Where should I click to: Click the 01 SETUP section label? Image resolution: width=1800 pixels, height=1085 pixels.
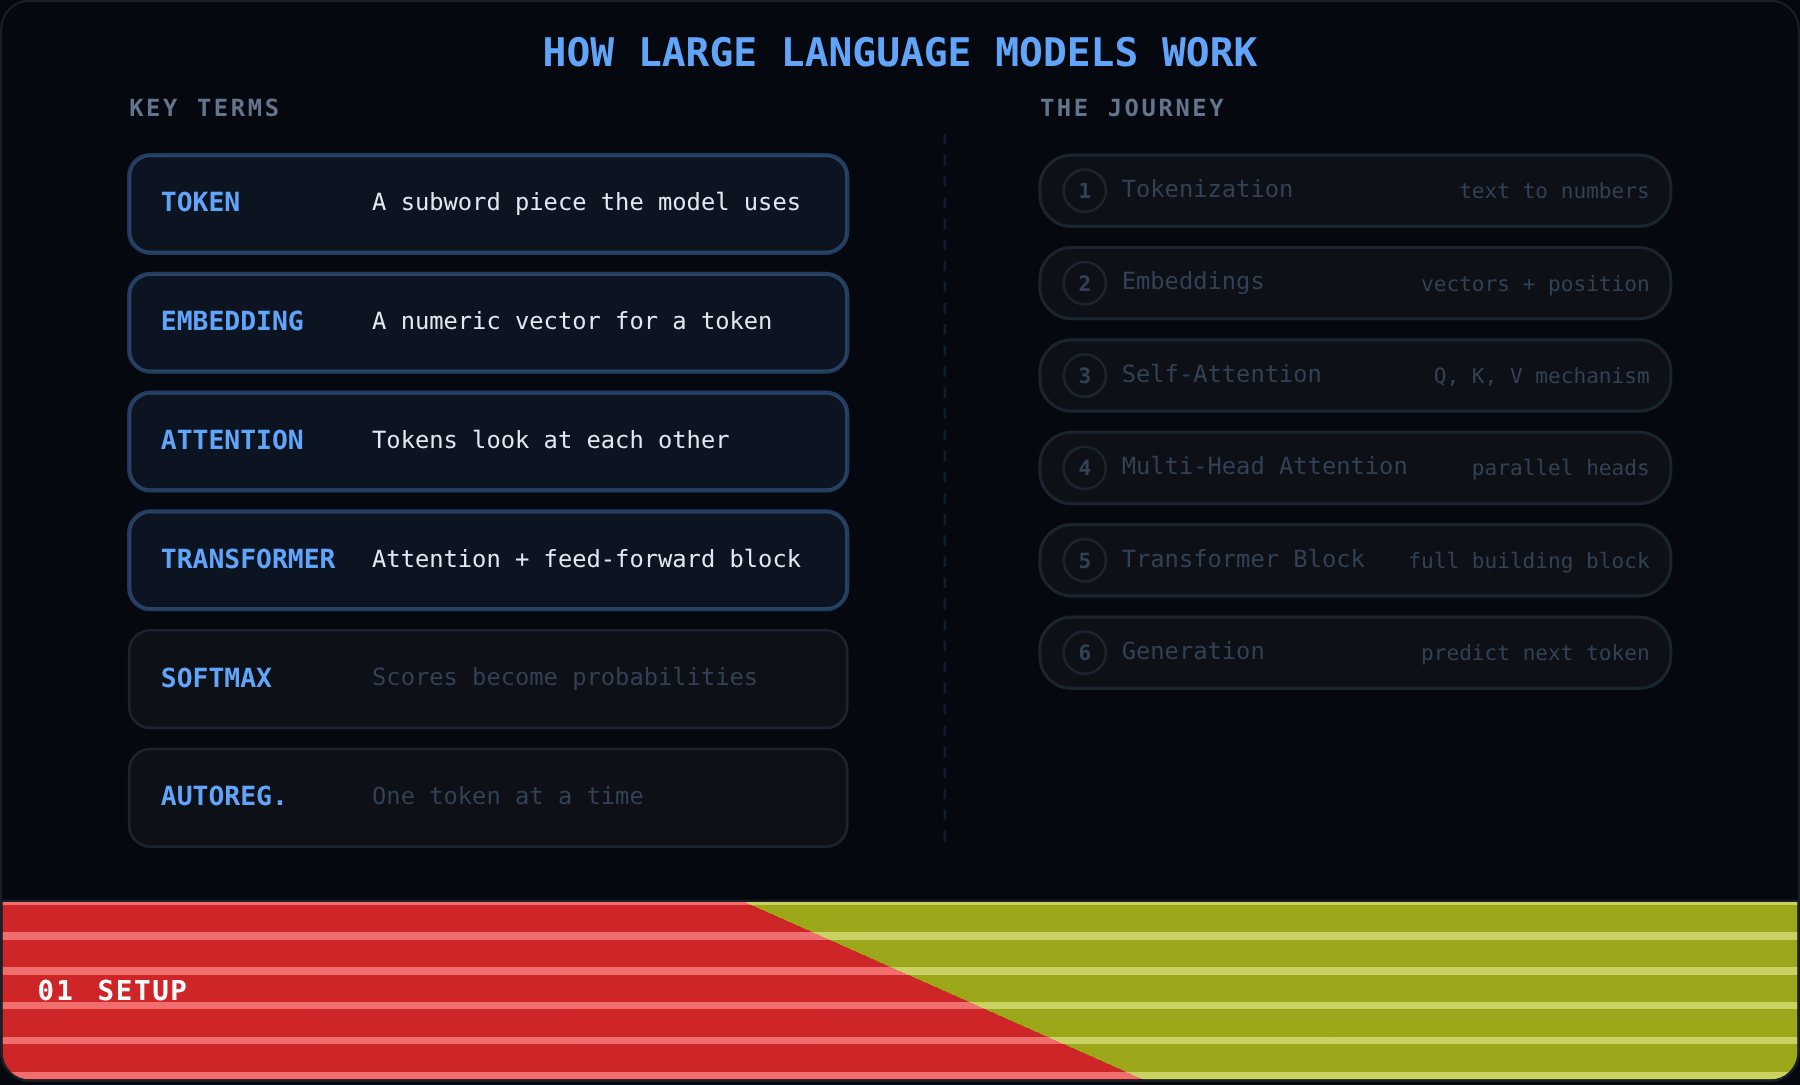point(112,991)
